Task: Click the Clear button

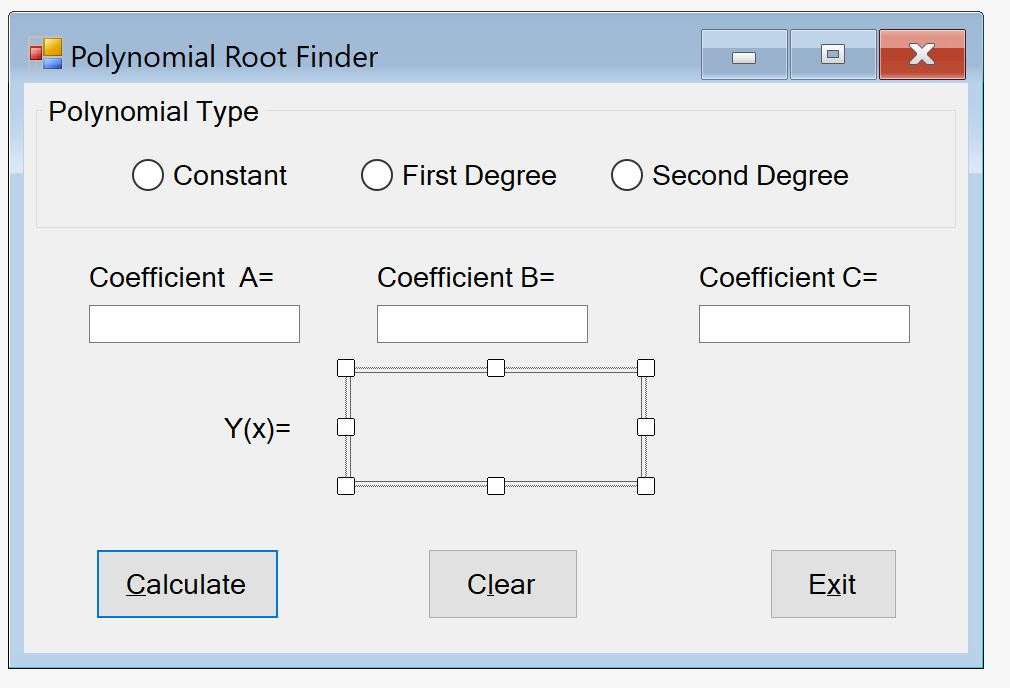Action: coord(502,584)
